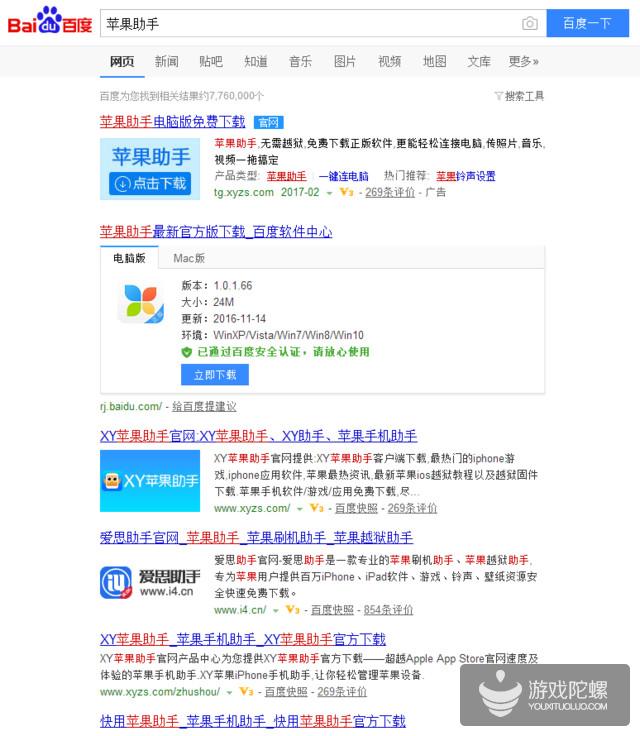Open 百度快照 for www.xyzs.com/
Screen dimensions: 640x736
point(356,508)
